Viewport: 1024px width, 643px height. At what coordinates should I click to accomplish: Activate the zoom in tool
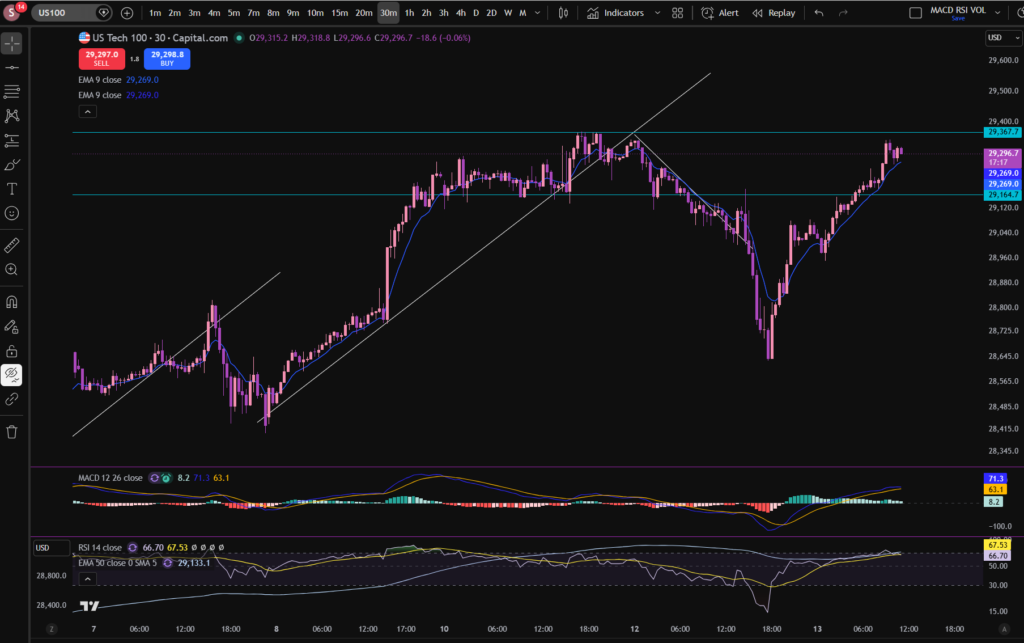tap(12, 270)
